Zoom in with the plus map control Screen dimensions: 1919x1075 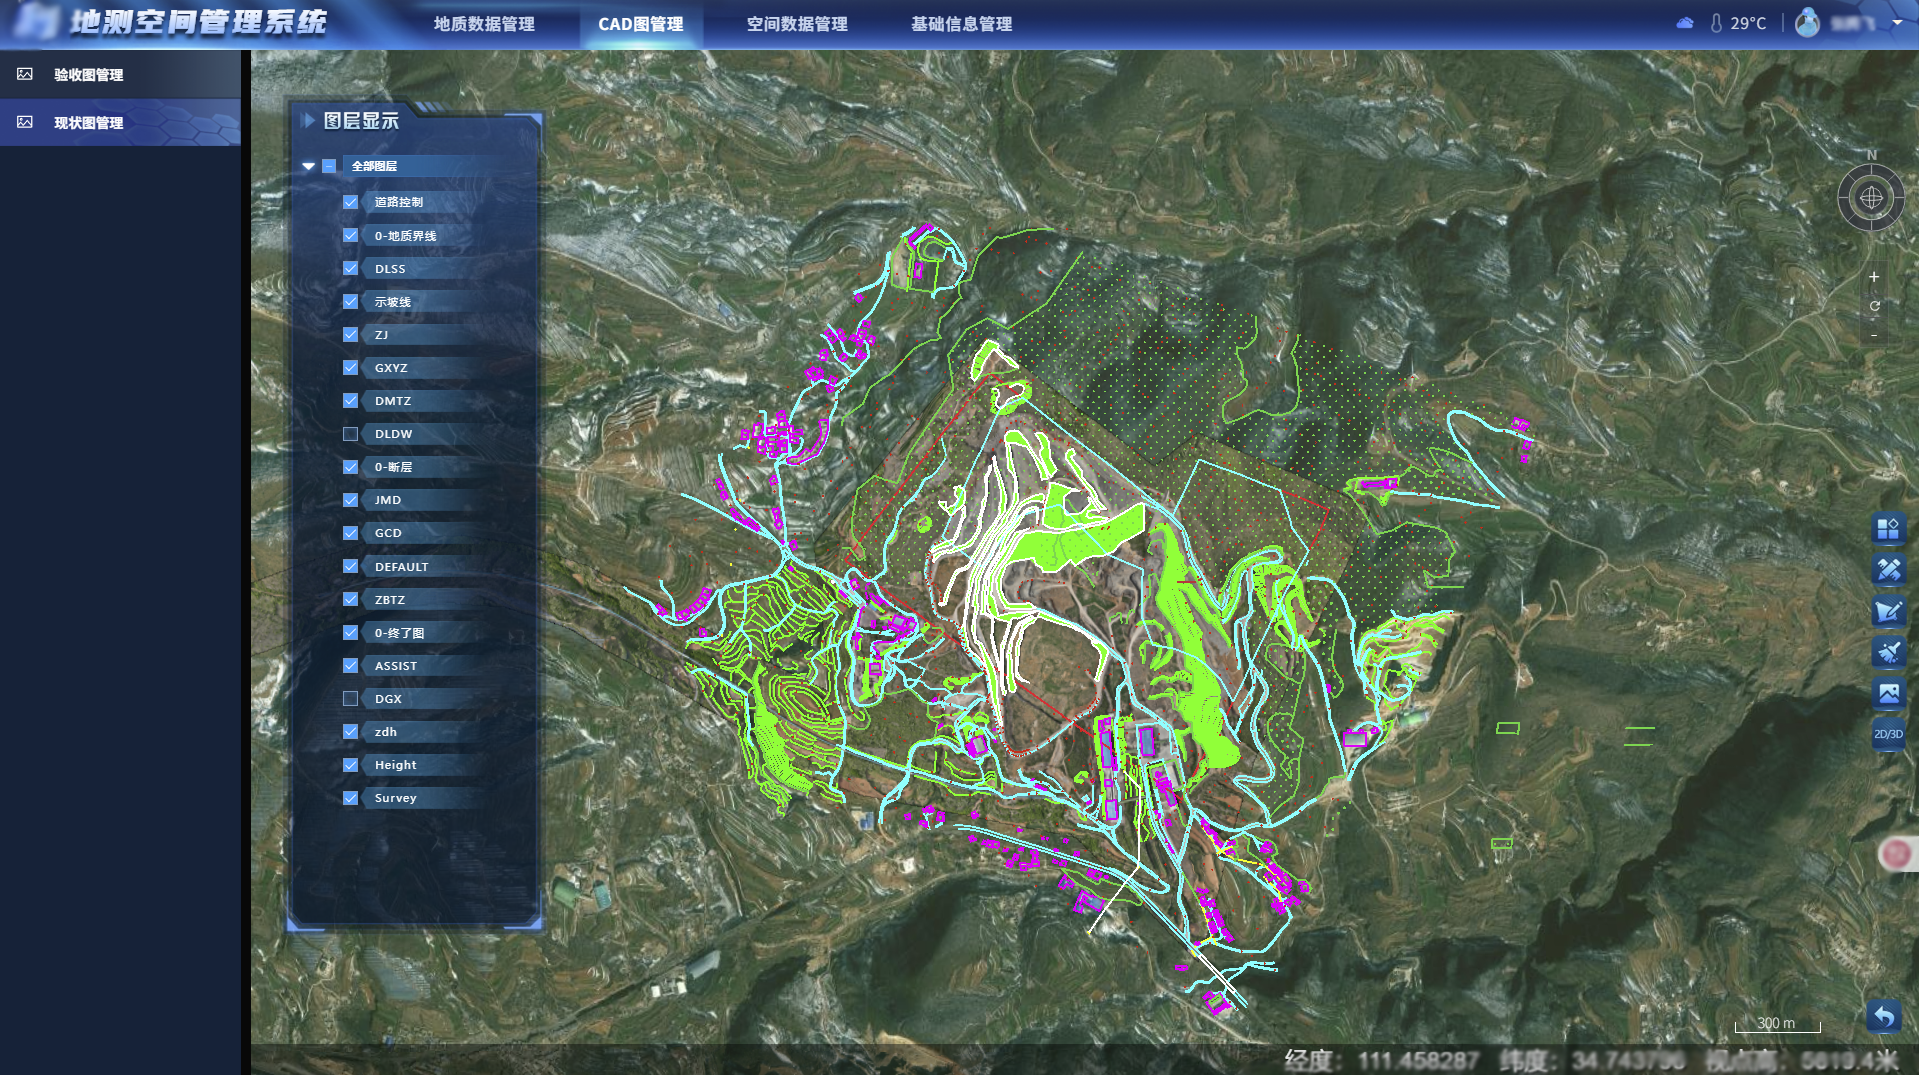[x=1874, y=277]
